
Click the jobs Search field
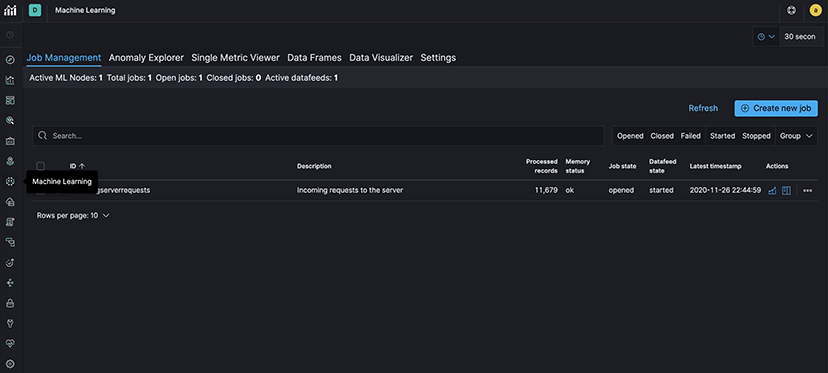318,136
